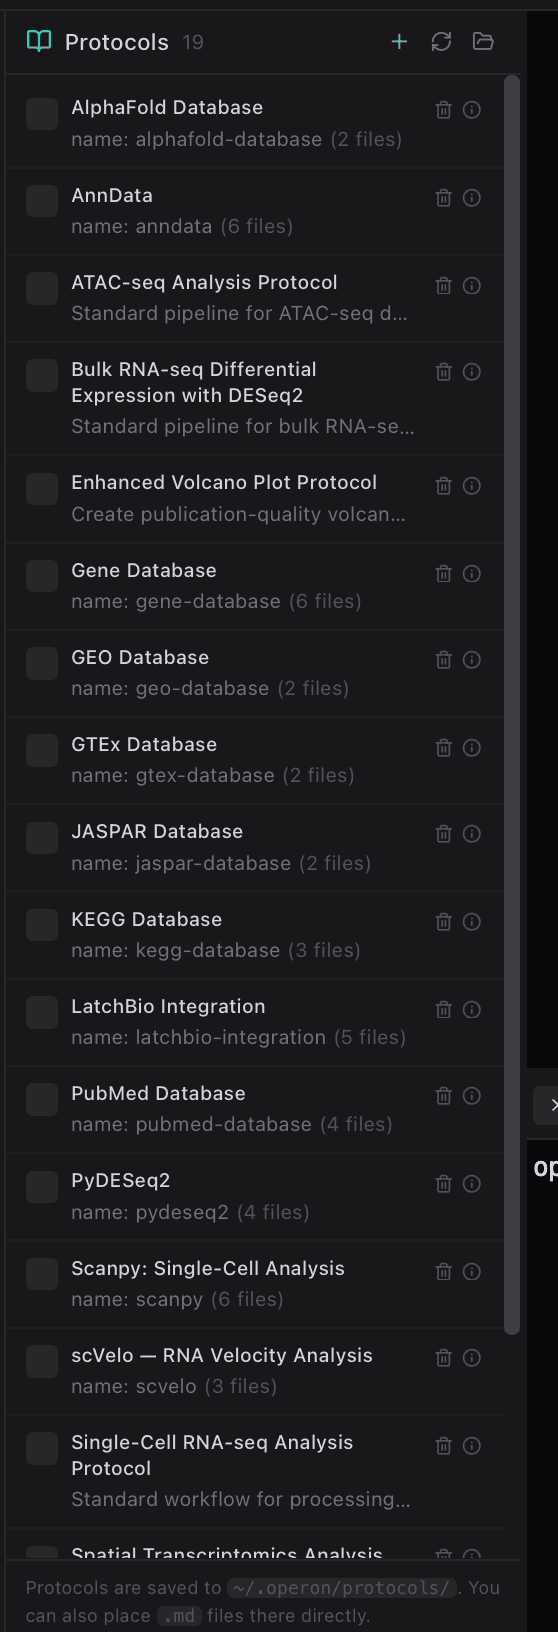Select the scVelo RNA Velocity checkbox
The image size is (558, 1632).
pyautogui.click(x=42, y=1362)
